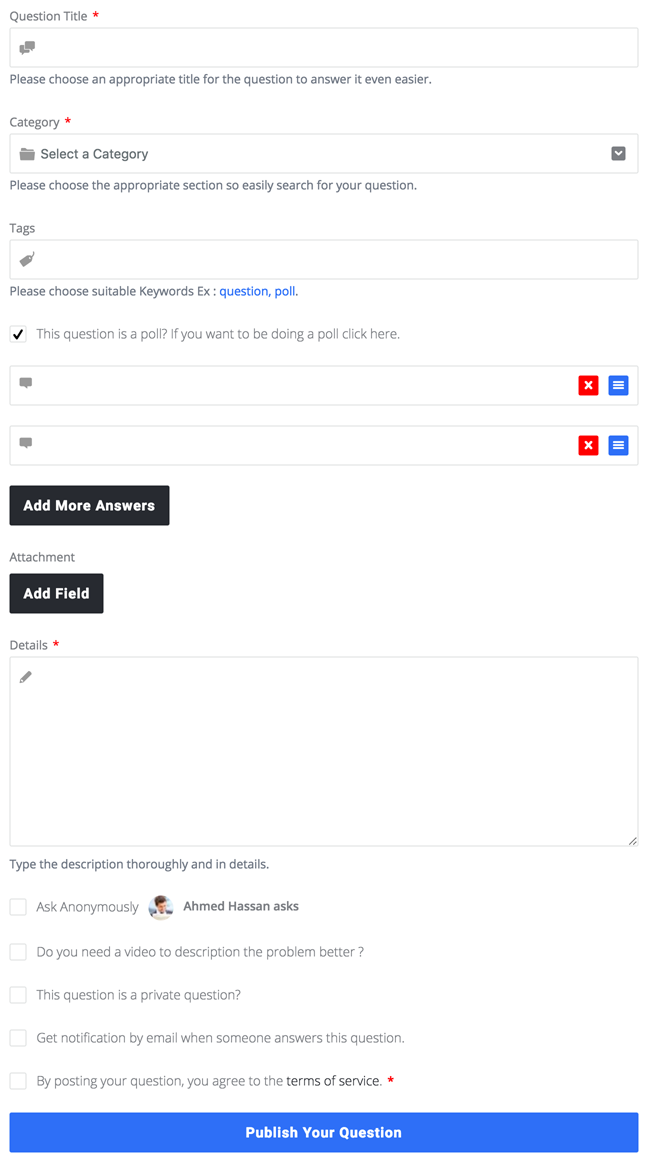This screenshot has height=1160, width=650.
Task: Click Ahmed Hassan's avatar picture
Action: tap(161, 907)
